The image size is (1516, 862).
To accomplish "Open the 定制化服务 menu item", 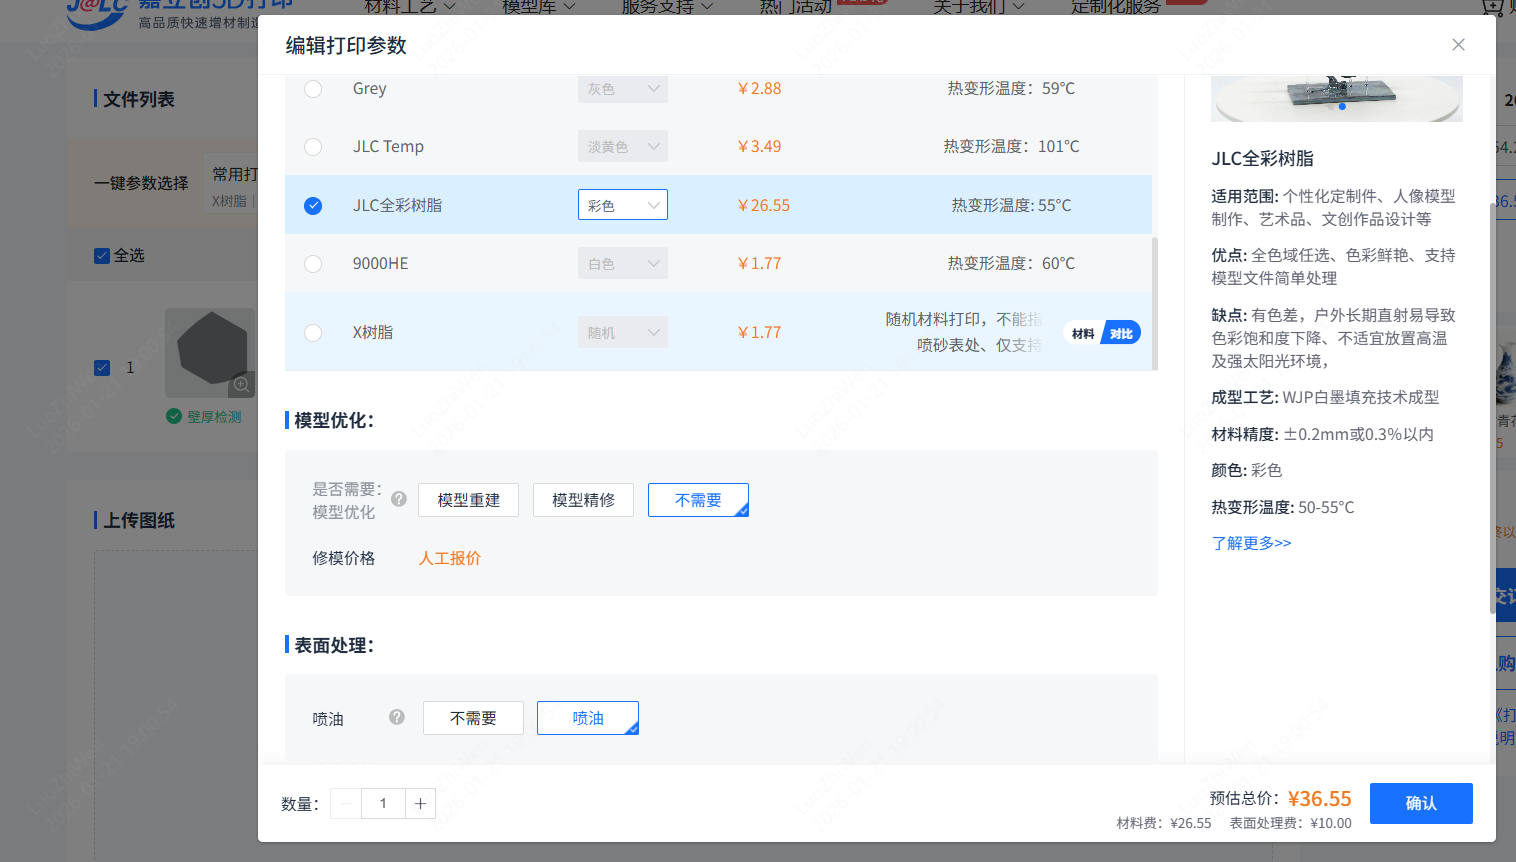I will [x=1116, y=6].
